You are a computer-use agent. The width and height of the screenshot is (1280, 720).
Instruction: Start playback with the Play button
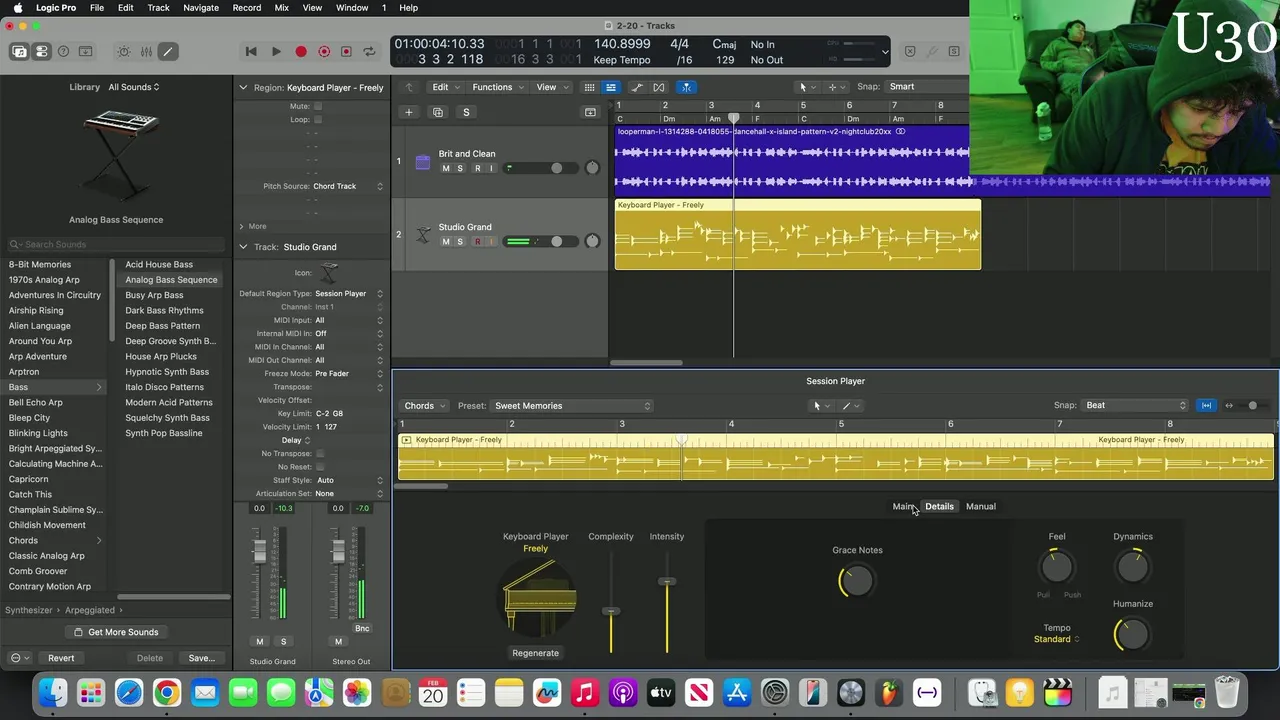tap(276, 52)
